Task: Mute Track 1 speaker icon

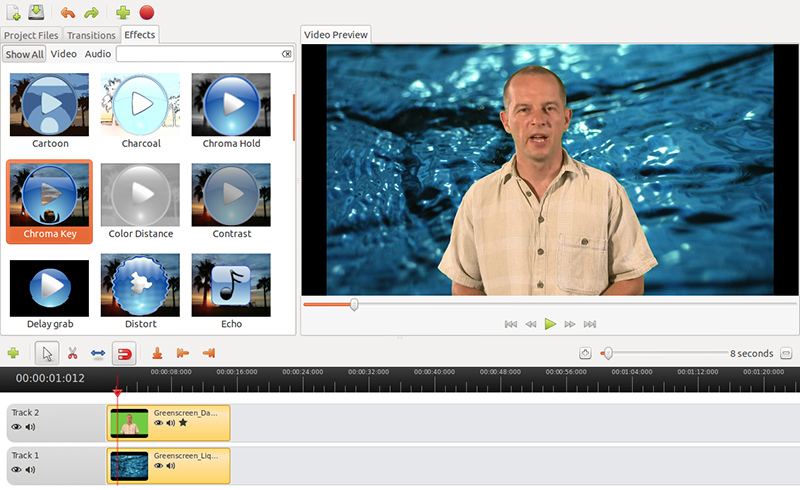Action: (31, 470)
